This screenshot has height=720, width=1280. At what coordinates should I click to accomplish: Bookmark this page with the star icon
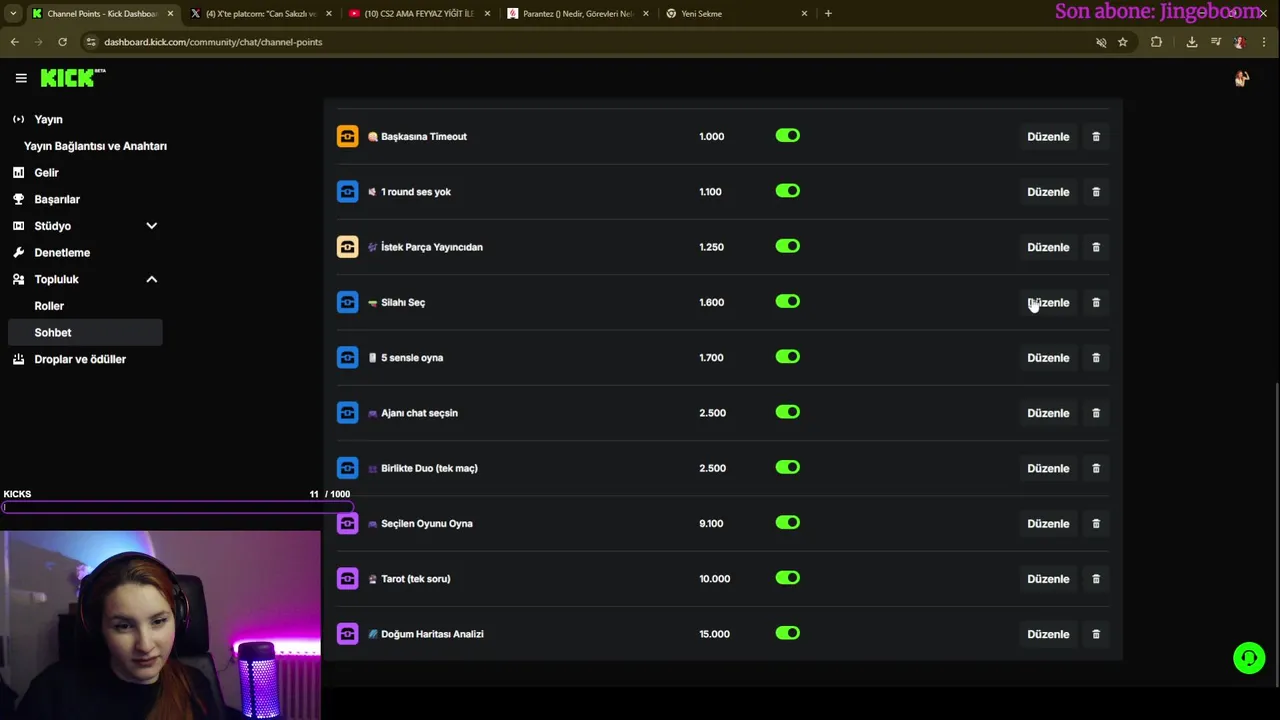(1123, 42)
